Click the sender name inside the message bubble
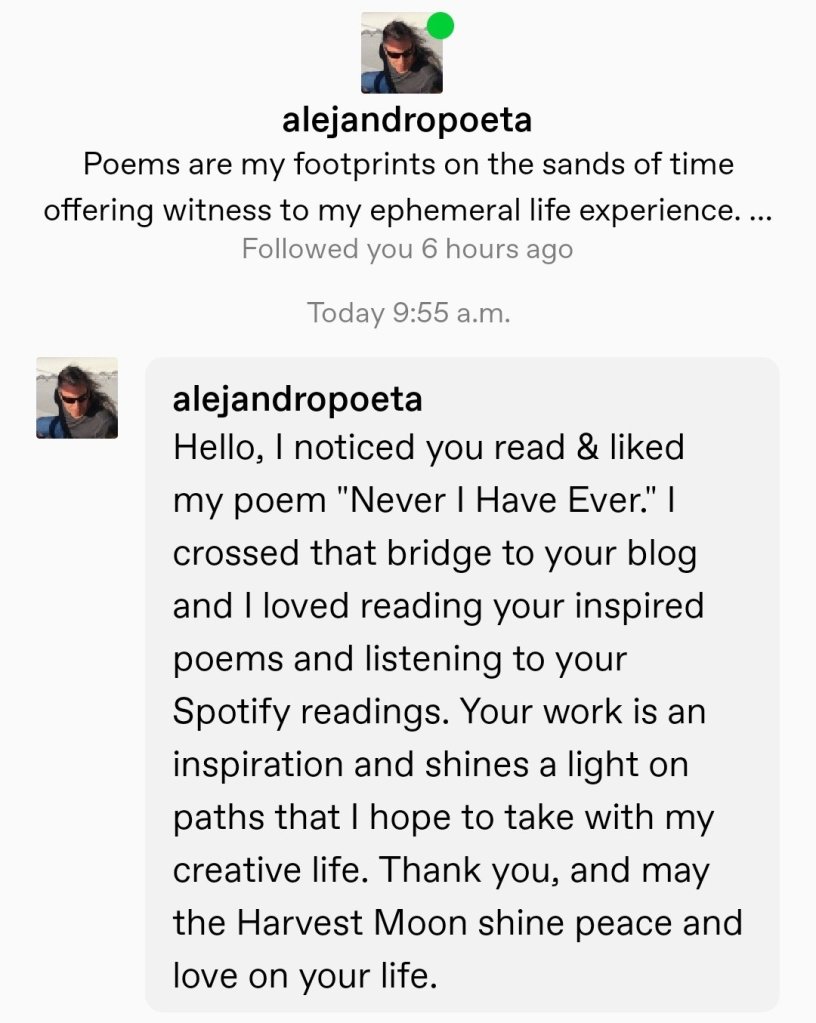 pos(297,400)
